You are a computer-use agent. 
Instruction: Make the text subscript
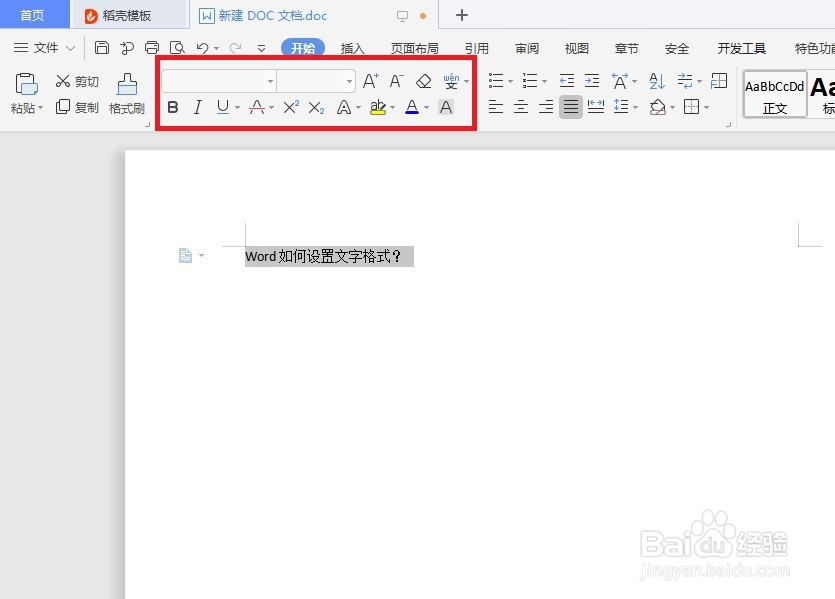[x=314, y=107]
